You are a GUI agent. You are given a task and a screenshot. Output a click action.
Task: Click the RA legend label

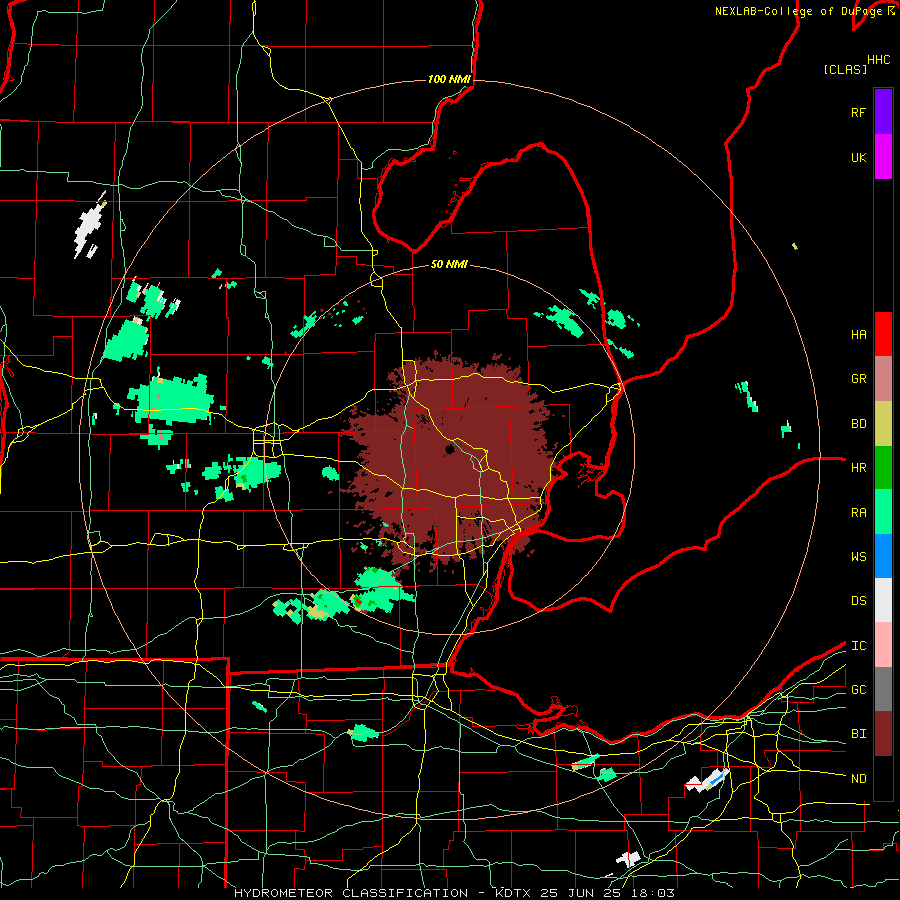click(x=858, y=513)
